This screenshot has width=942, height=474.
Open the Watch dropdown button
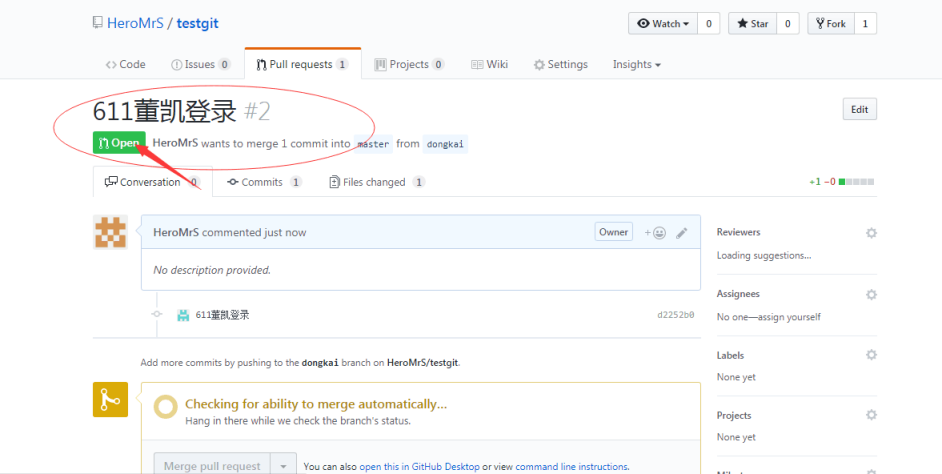(663, 23)
